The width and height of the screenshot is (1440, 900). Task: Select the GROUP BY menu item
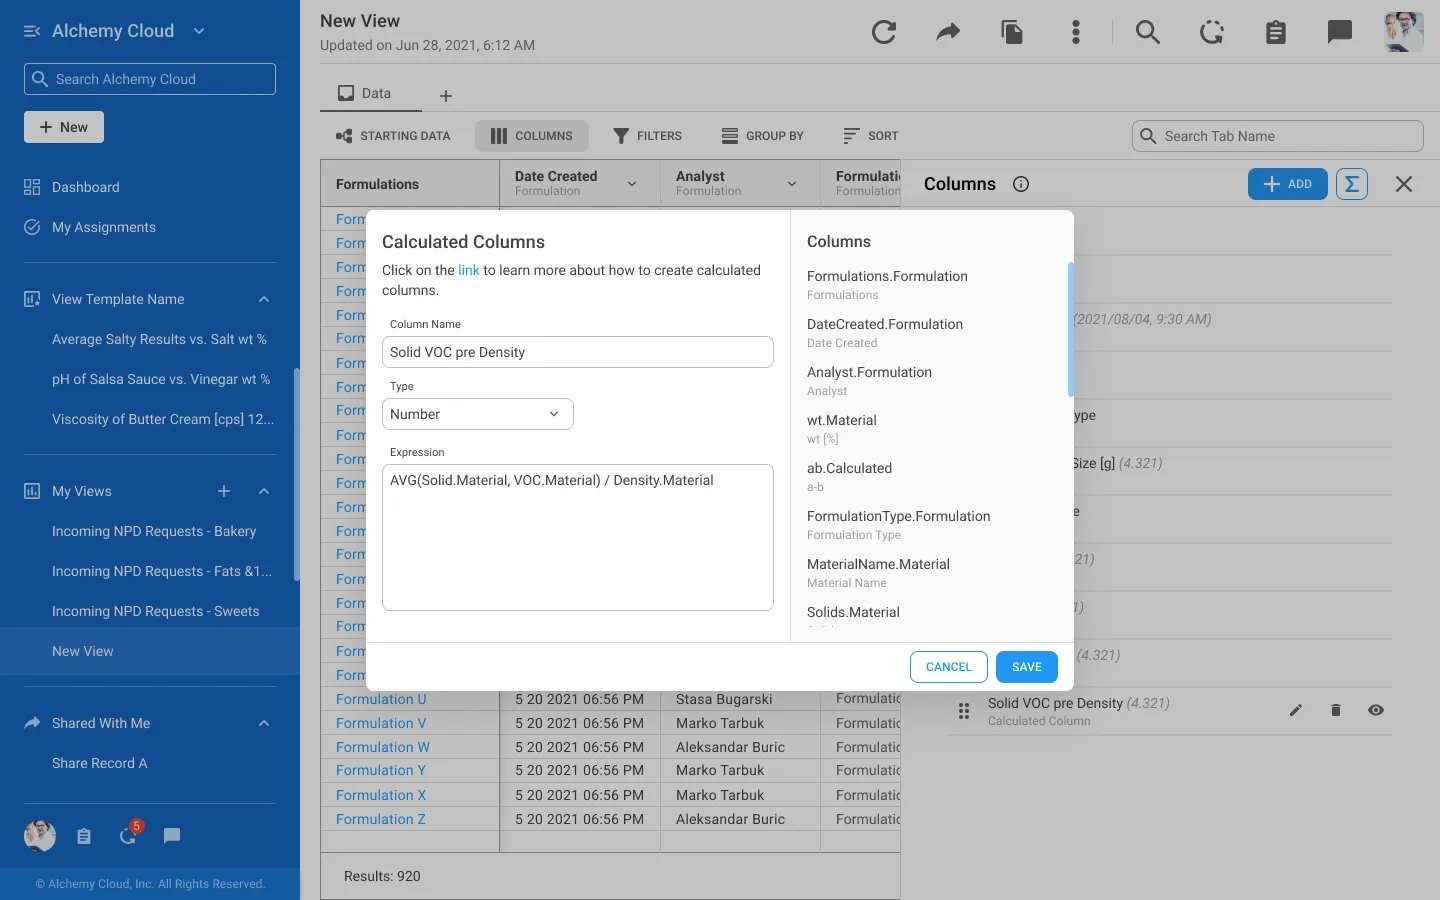[764, 136]
